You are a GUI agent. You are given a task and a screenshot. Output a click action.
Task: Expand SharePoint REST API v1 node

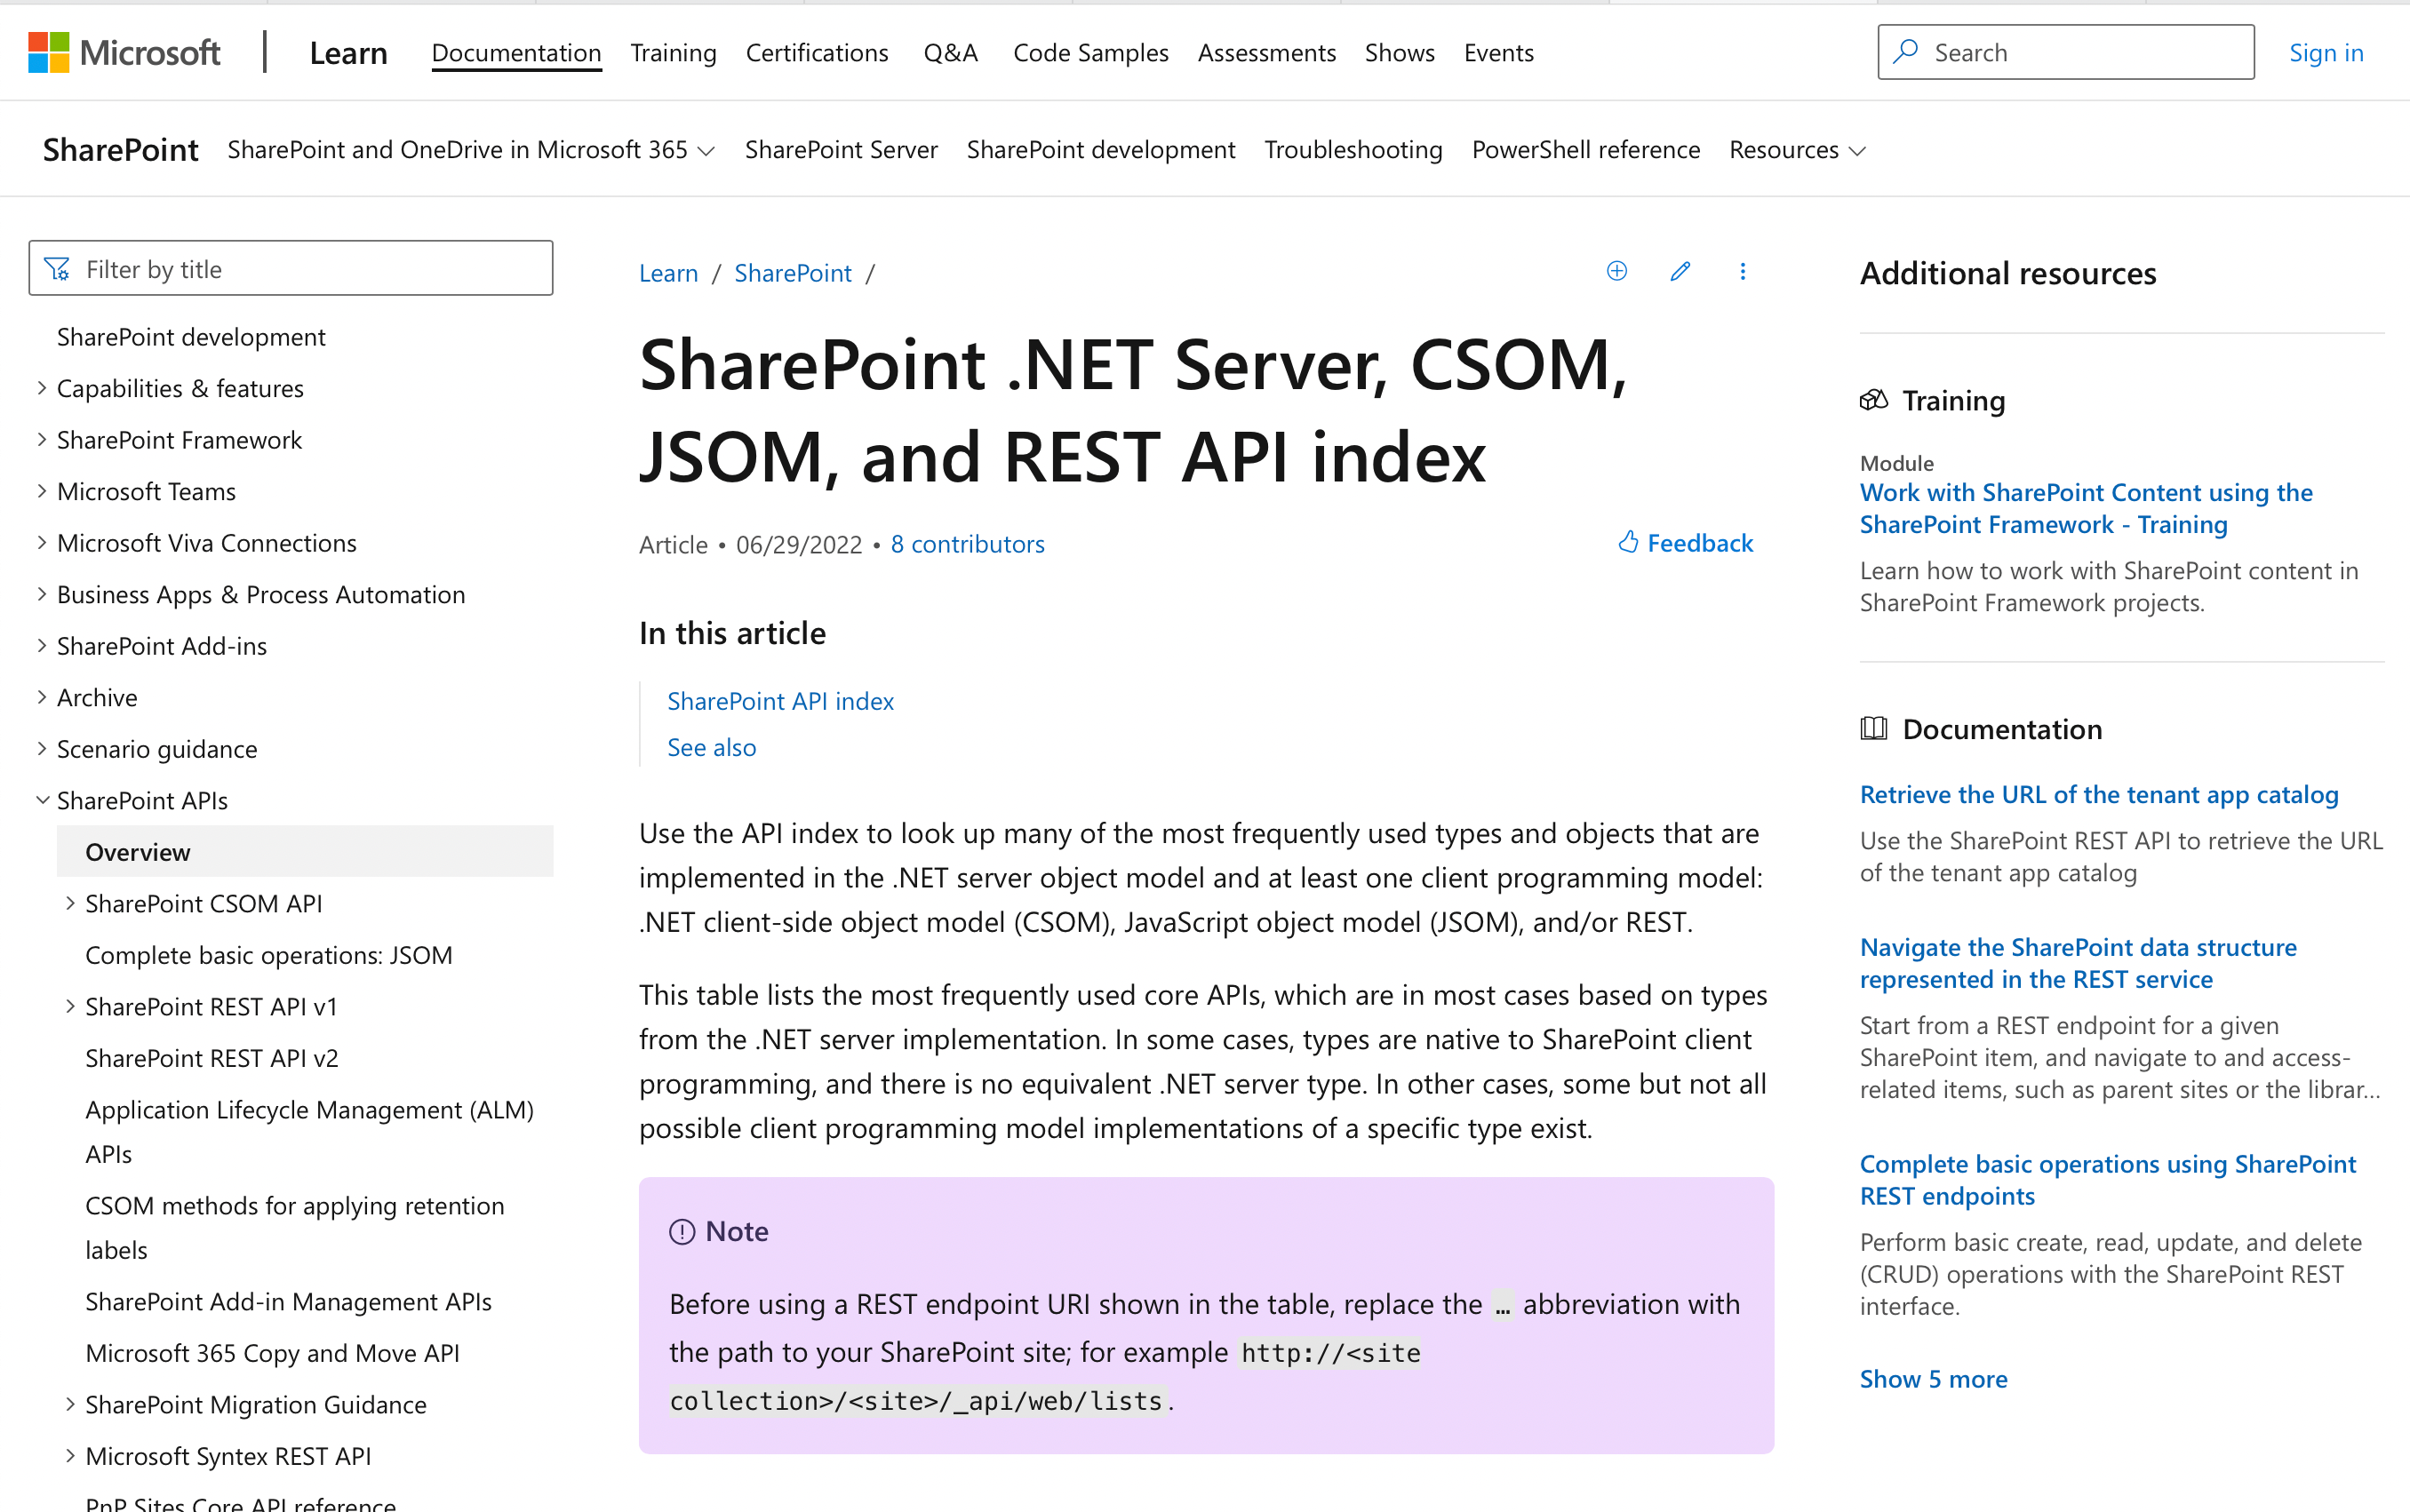[x=70, y=1006]
